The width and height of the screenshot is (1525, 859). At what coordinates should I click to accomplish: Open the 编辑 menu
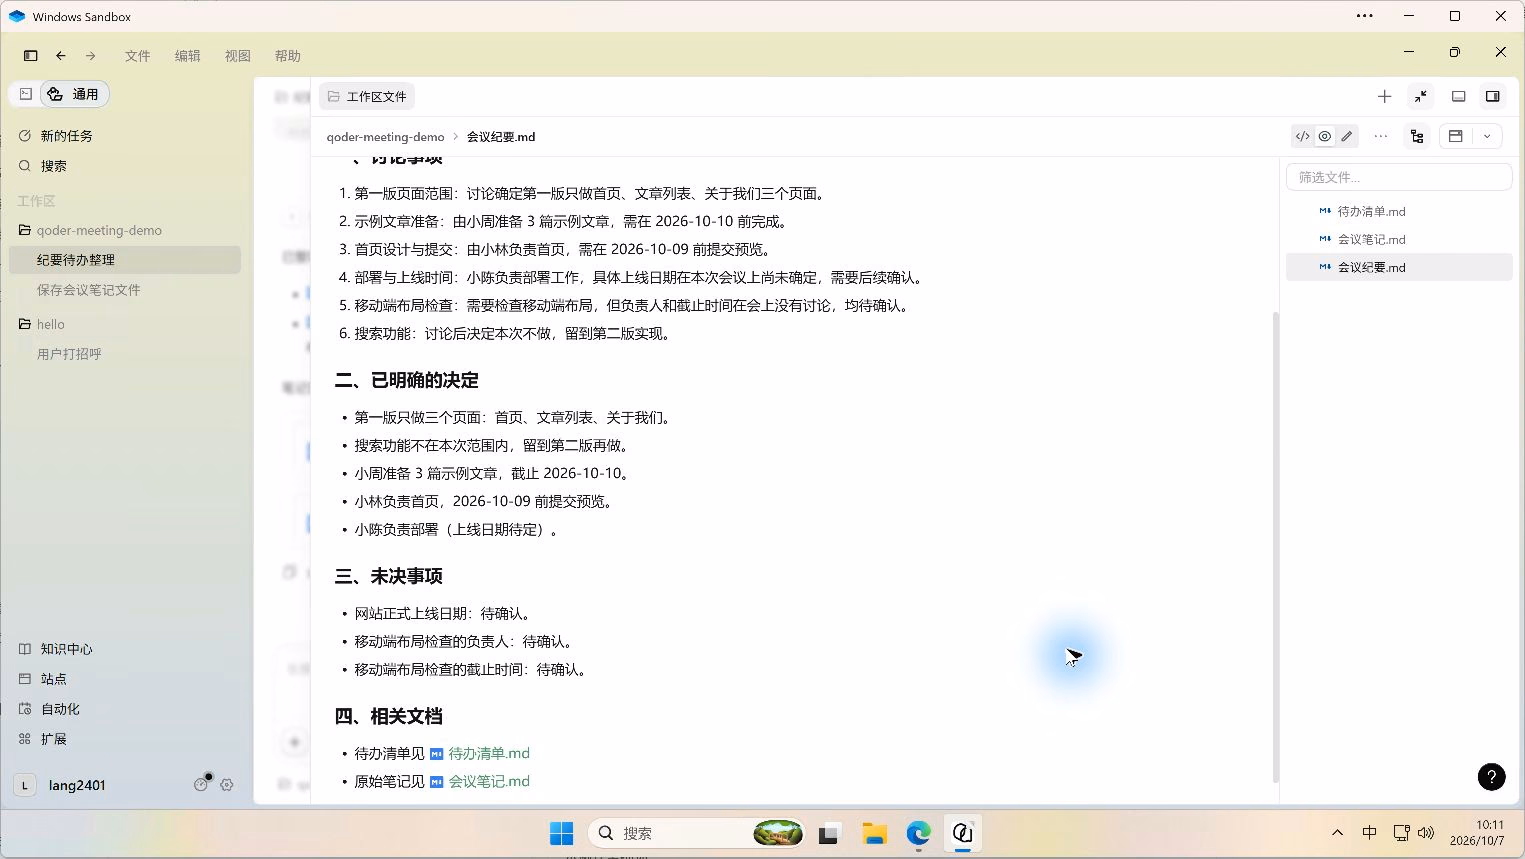click(x=187, y=56)
